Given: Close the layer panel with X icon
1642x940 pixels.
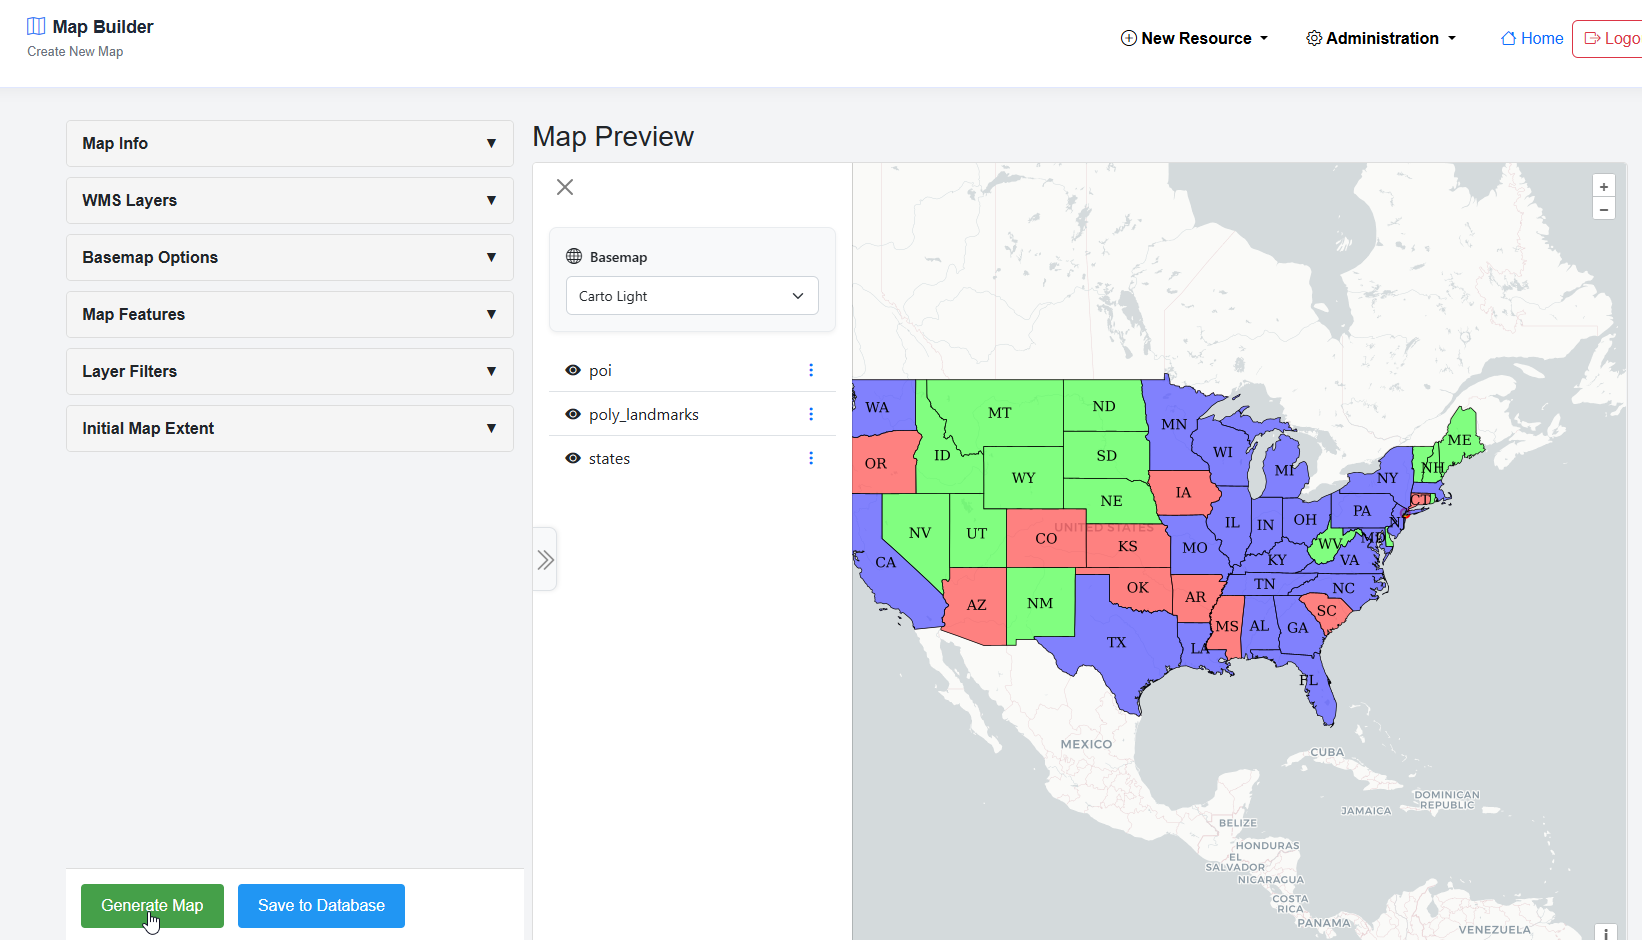Looking at the screenshot, I should click(565, 187).
